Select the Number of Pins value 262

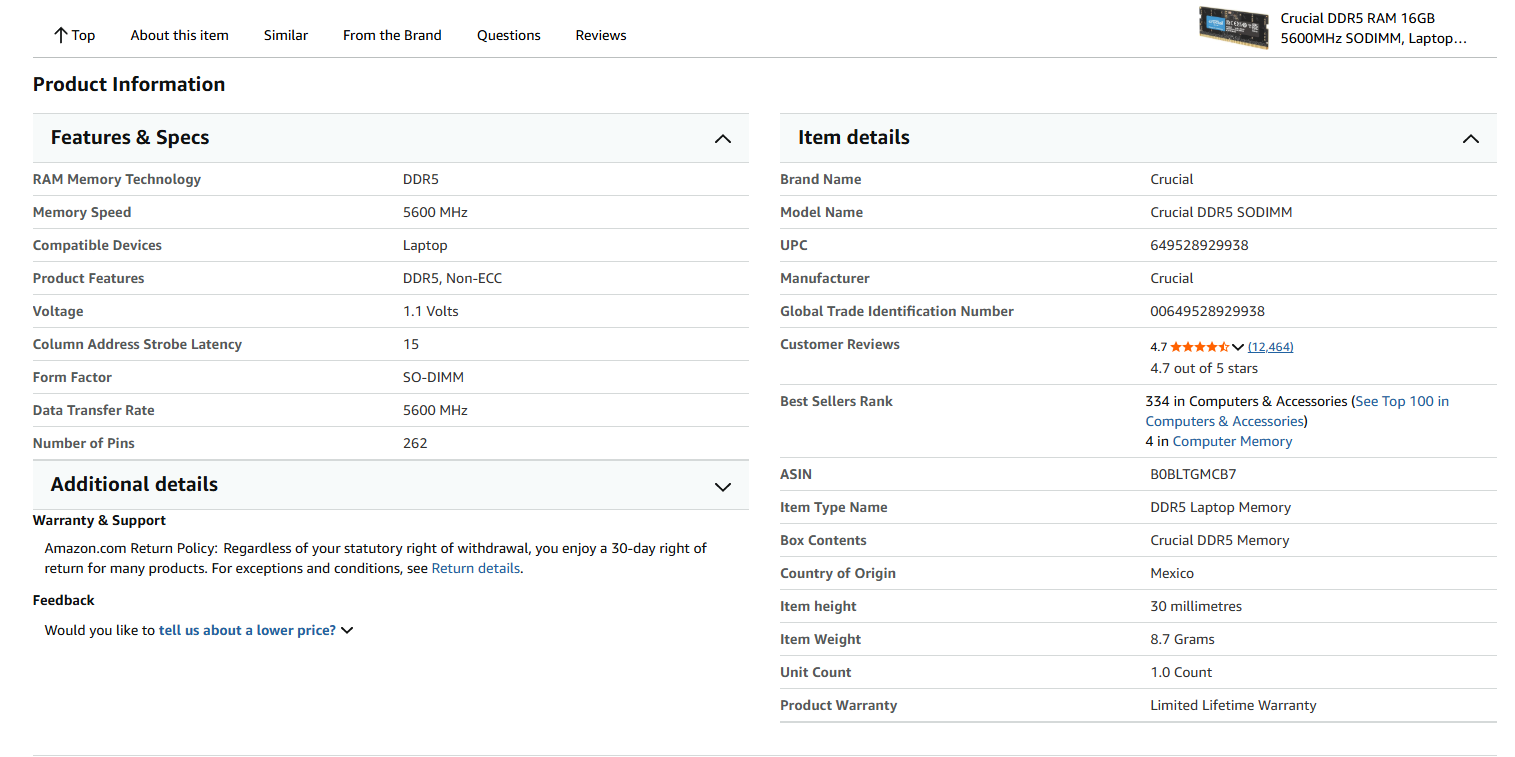415,443
